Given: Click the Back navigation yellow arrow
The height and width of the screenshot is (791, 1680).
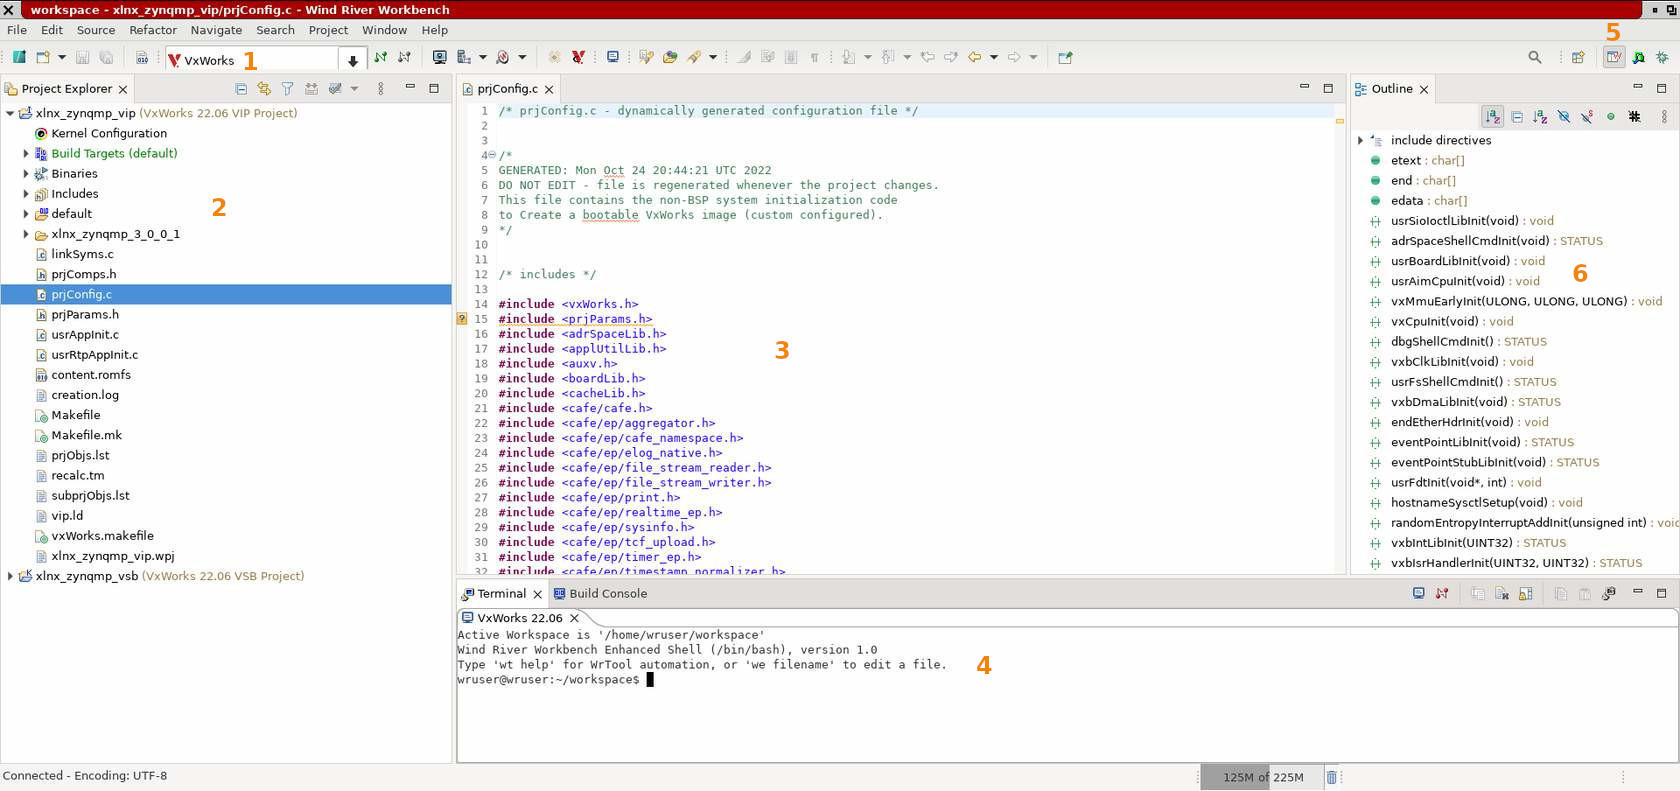Looking at the screenshot, I should [x=974, y=58].
